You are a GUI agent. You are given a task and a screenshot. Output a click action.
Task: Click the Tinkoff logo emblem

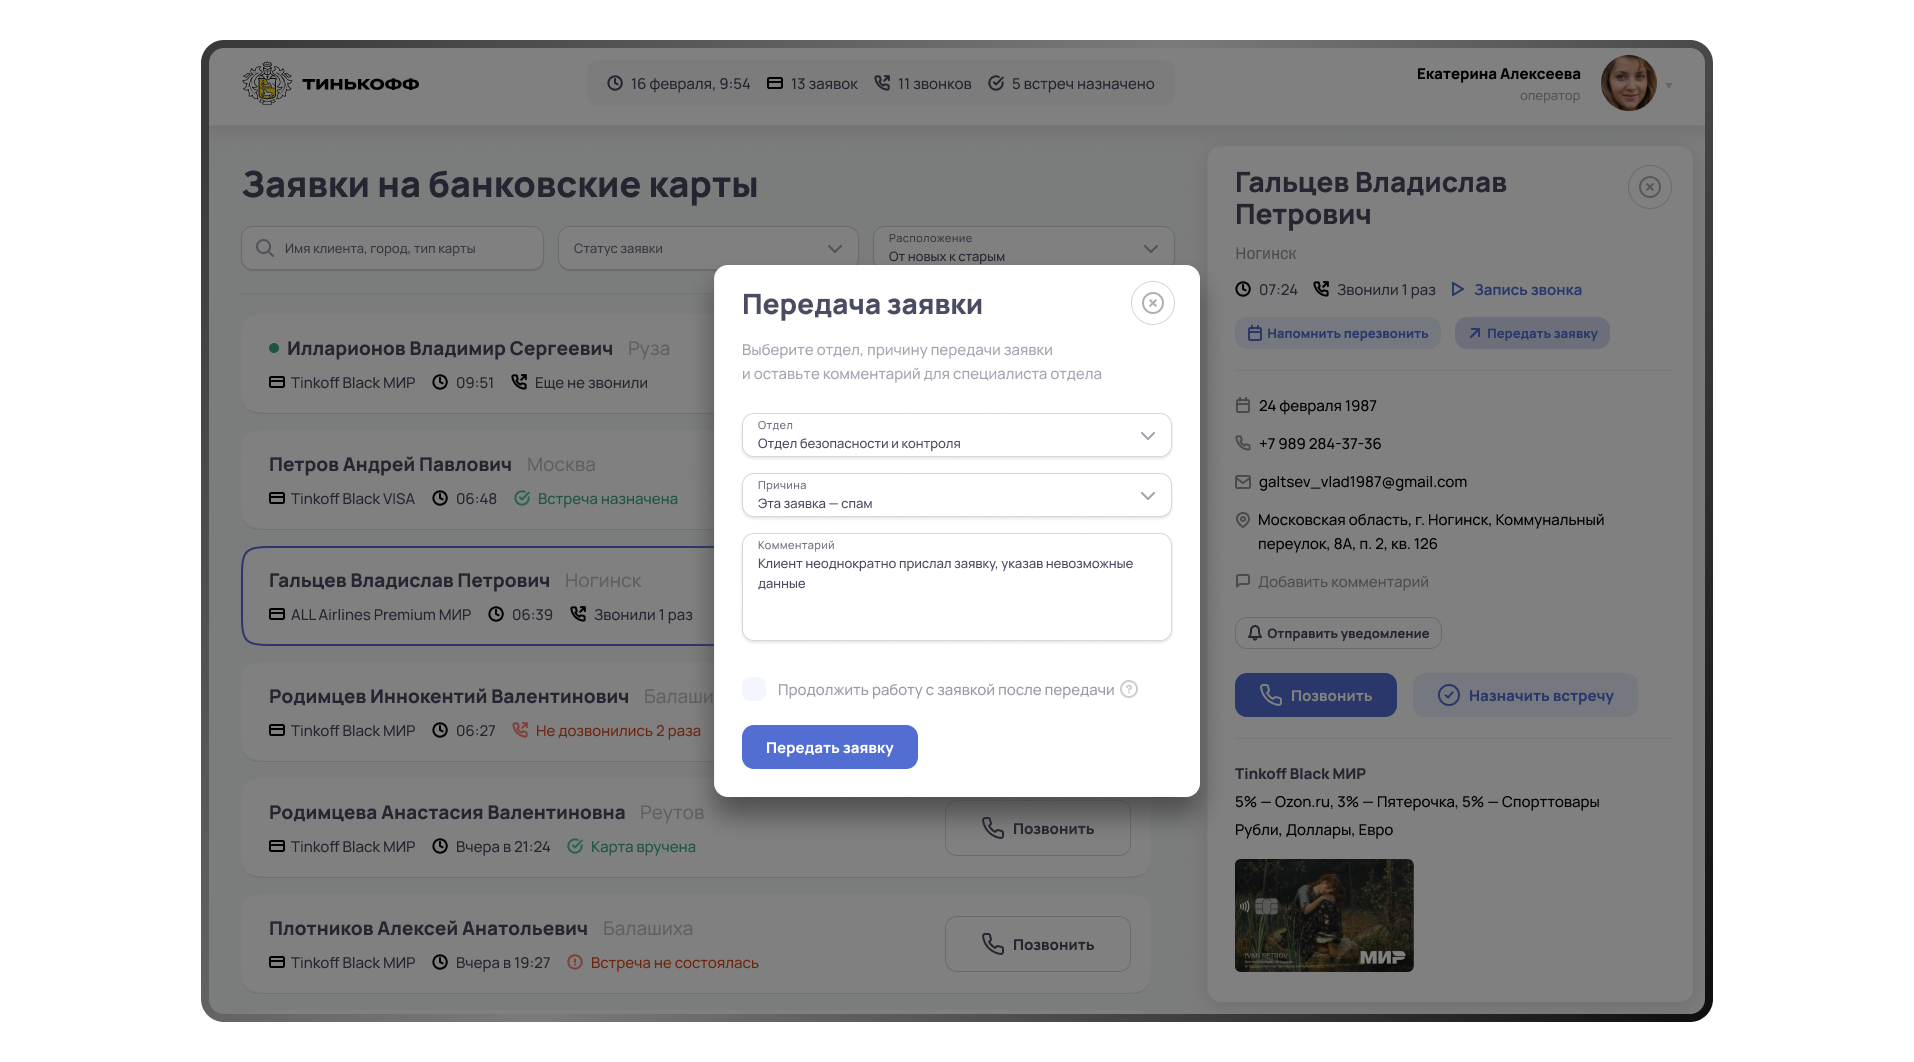pyautogui.click(x=267, y=84)
